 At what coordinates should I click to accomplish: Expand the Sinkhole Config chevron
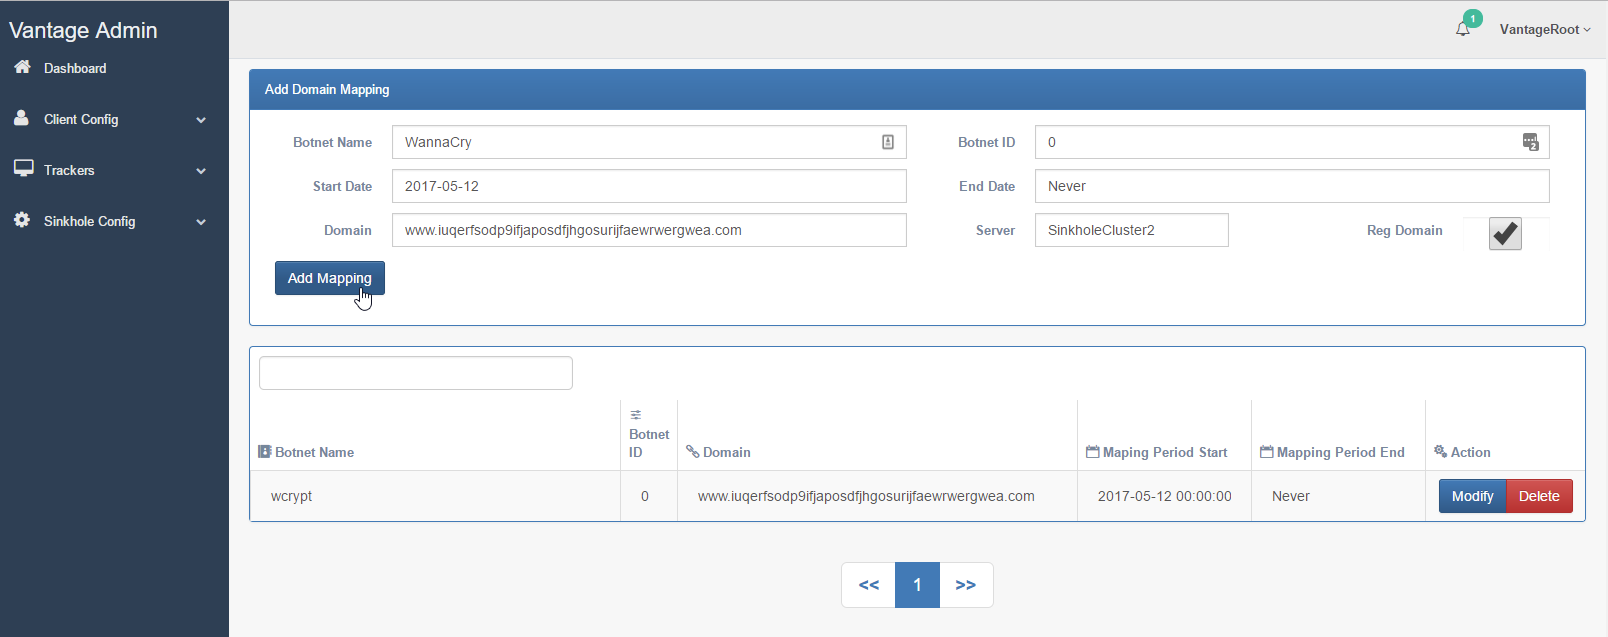tap(201, 222)
